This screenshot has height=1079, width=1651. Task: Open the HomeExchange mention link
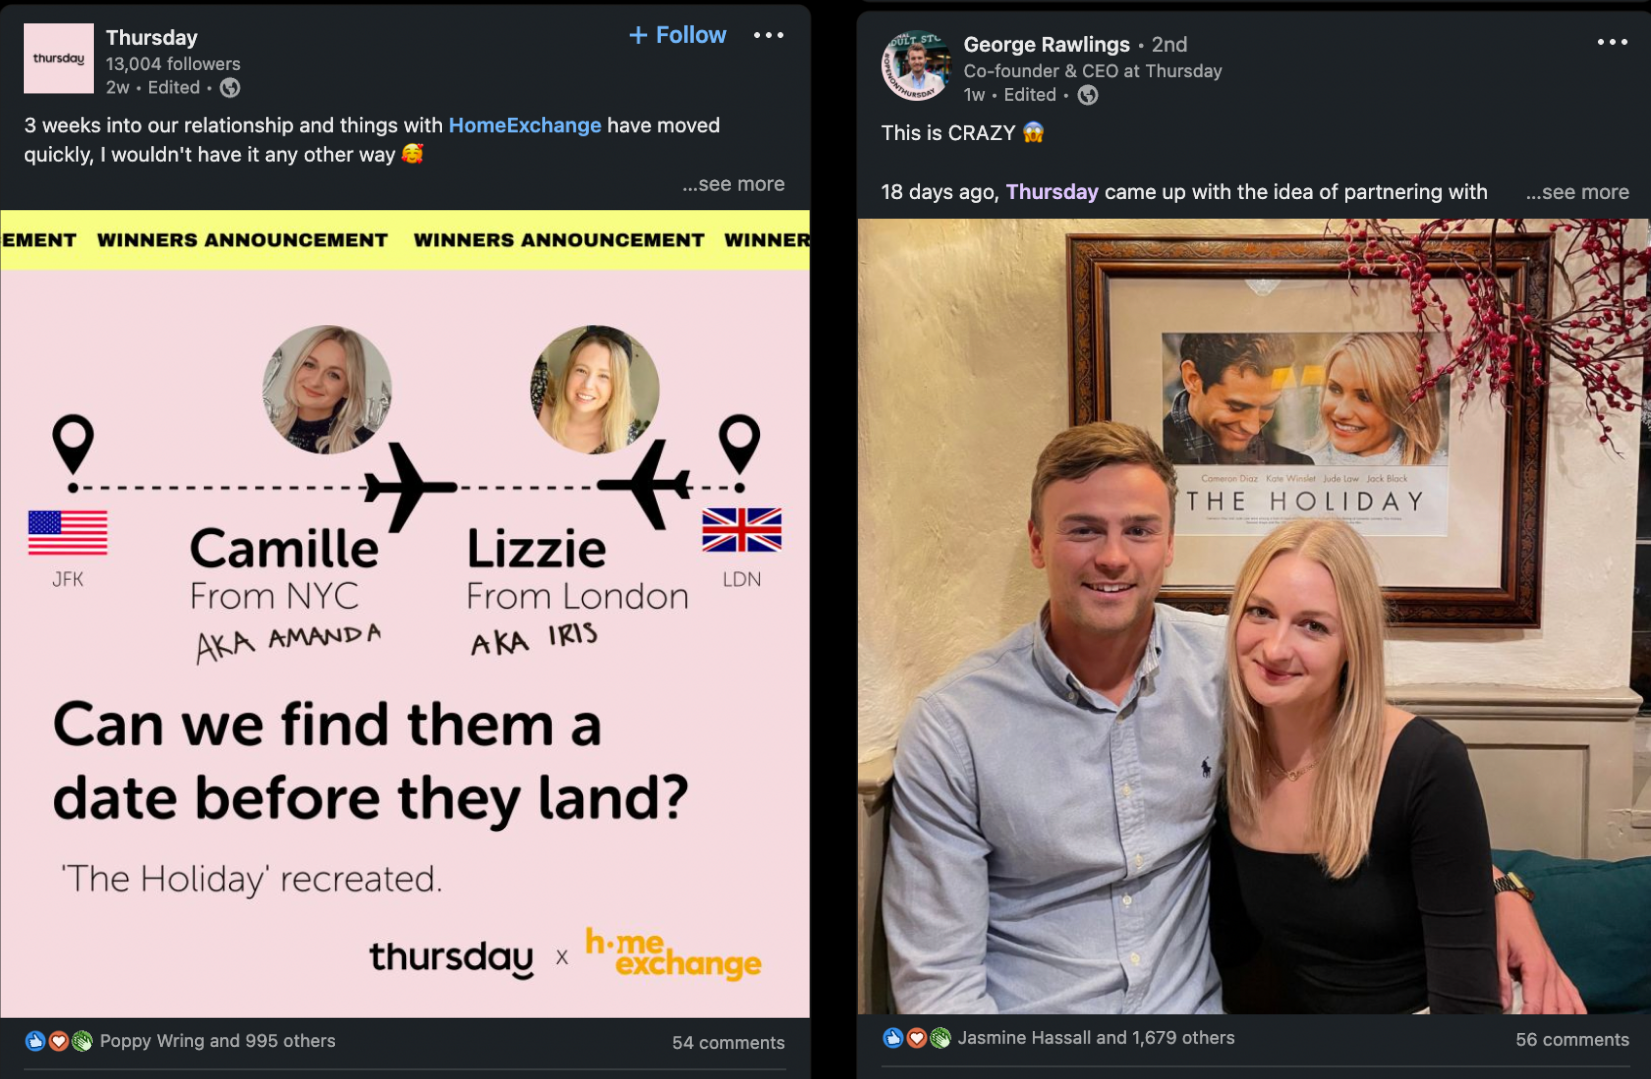(x=525, y=125)
